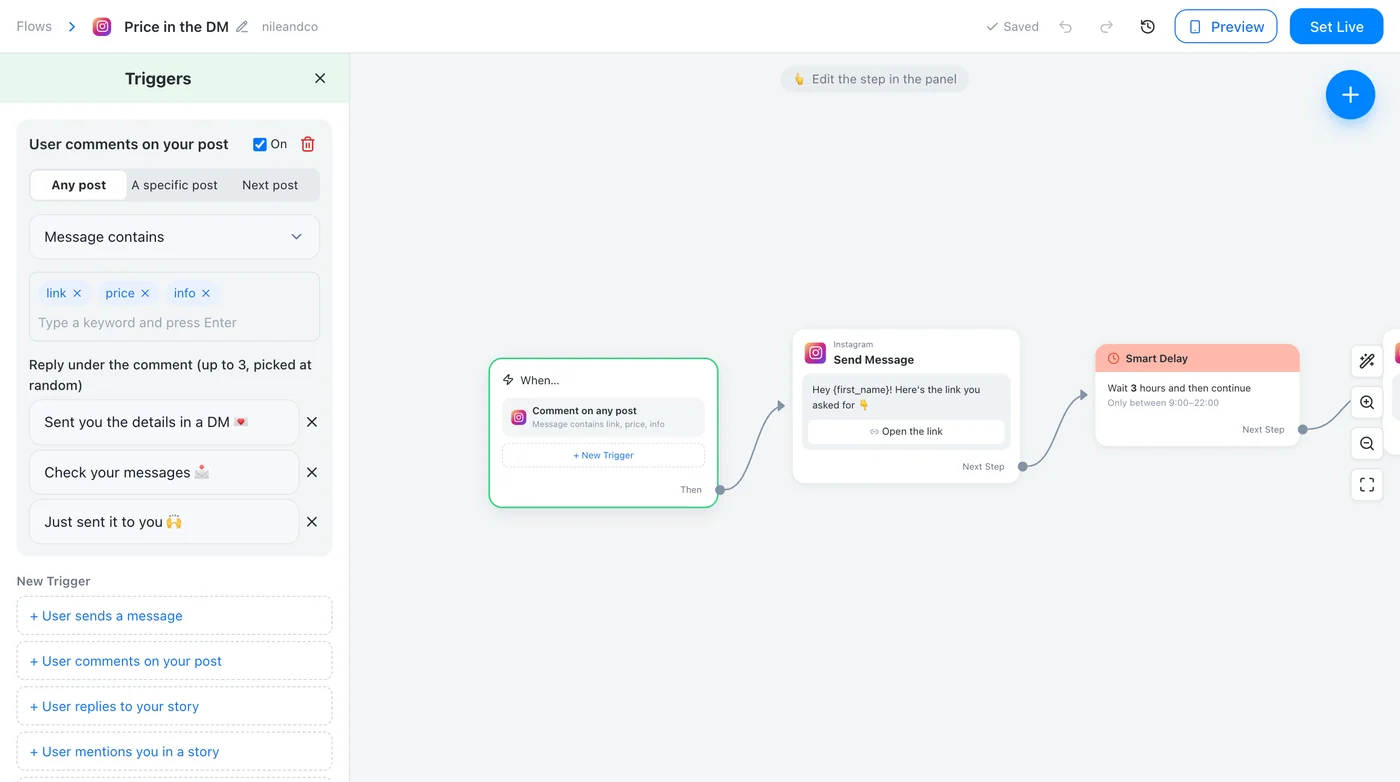Viewport: 1400px width, 782px height.
Task: Add a new step with plus button
Action: (1350, 95)
